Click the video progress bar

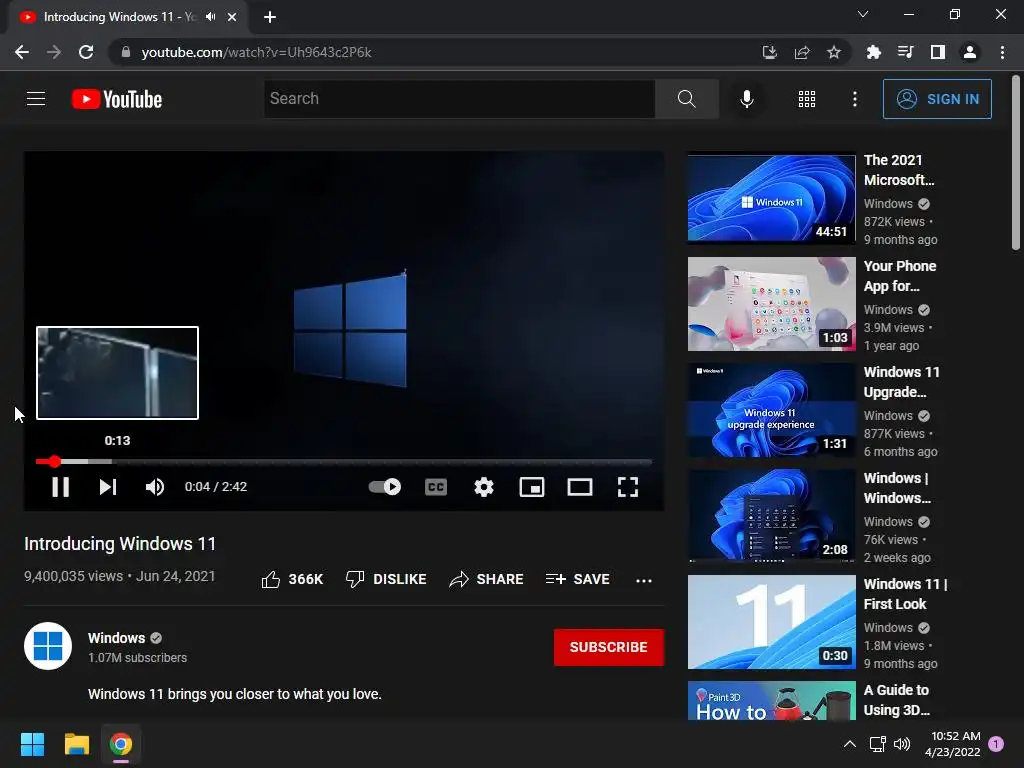[344, 462]
